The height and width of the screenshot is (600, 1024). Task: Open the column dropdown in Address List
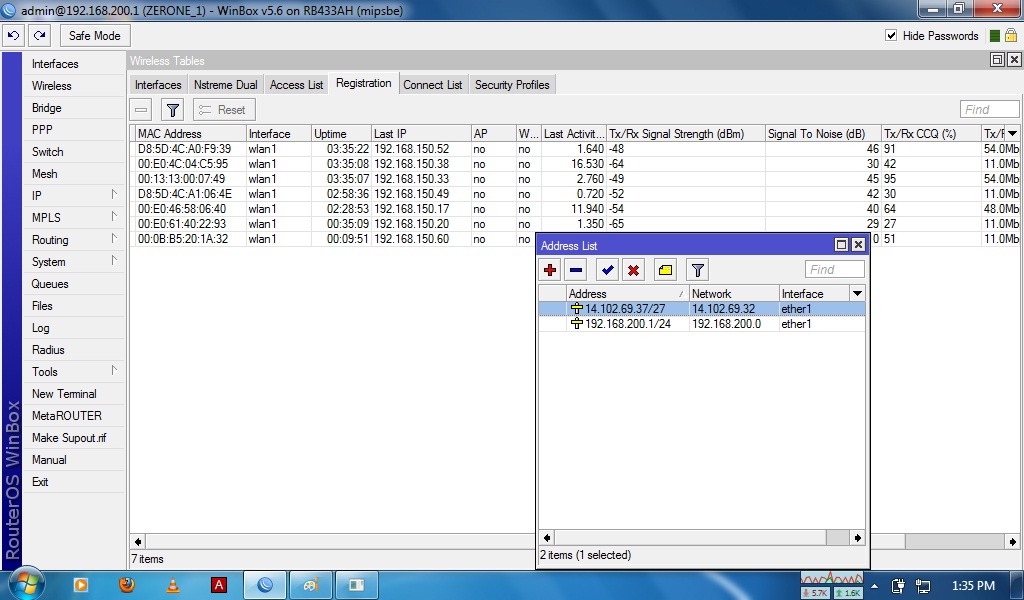coord(857,293)
